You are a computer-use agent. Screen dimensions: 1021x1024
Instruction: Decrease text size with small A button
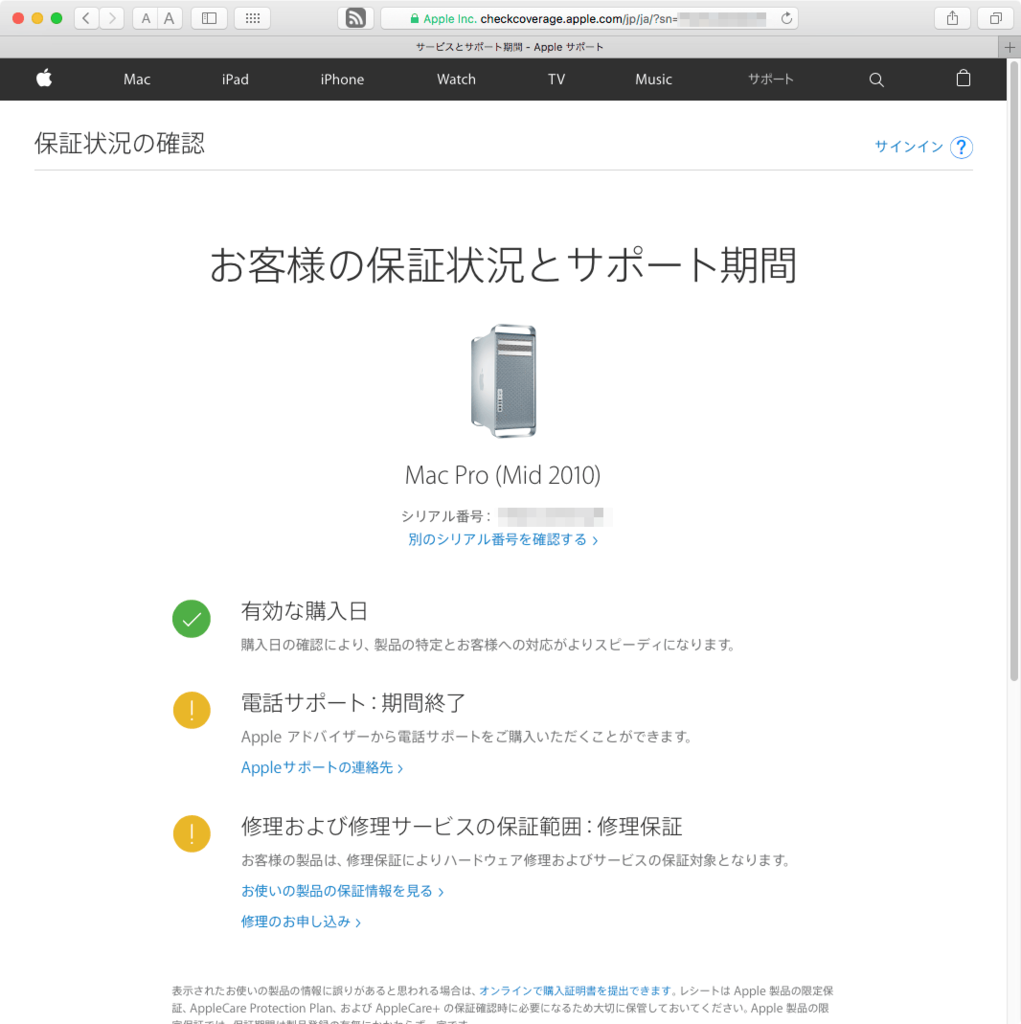point(146,18)
